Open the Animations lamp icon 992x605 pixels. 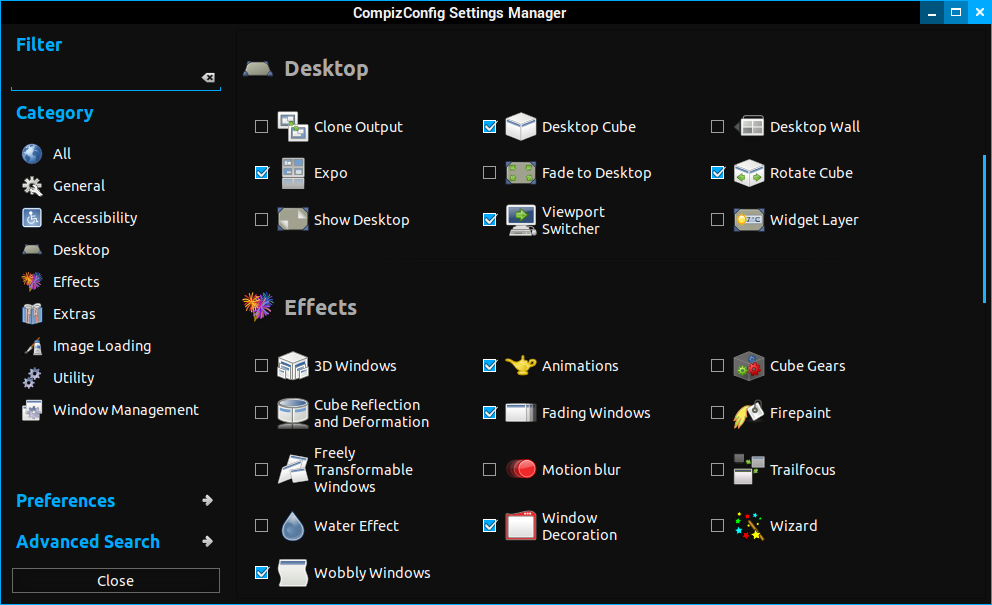[x=521, y=366]
